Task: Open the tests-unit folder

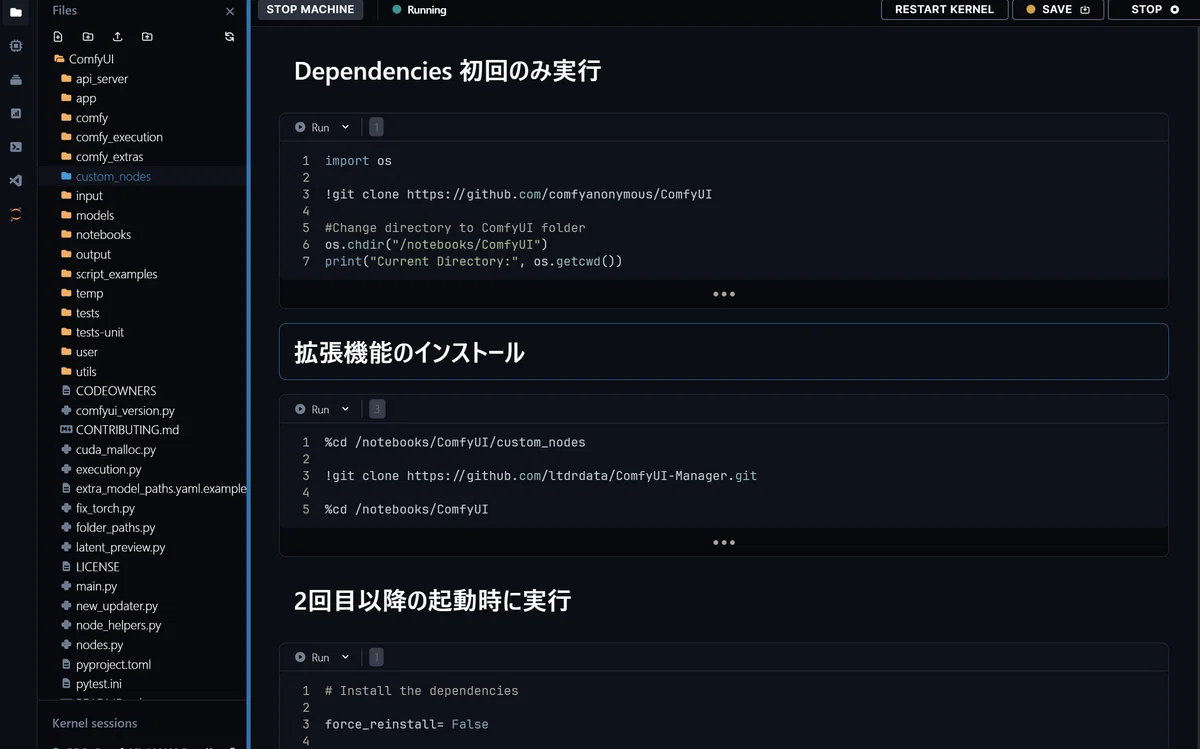Action: tap(92, 332)
